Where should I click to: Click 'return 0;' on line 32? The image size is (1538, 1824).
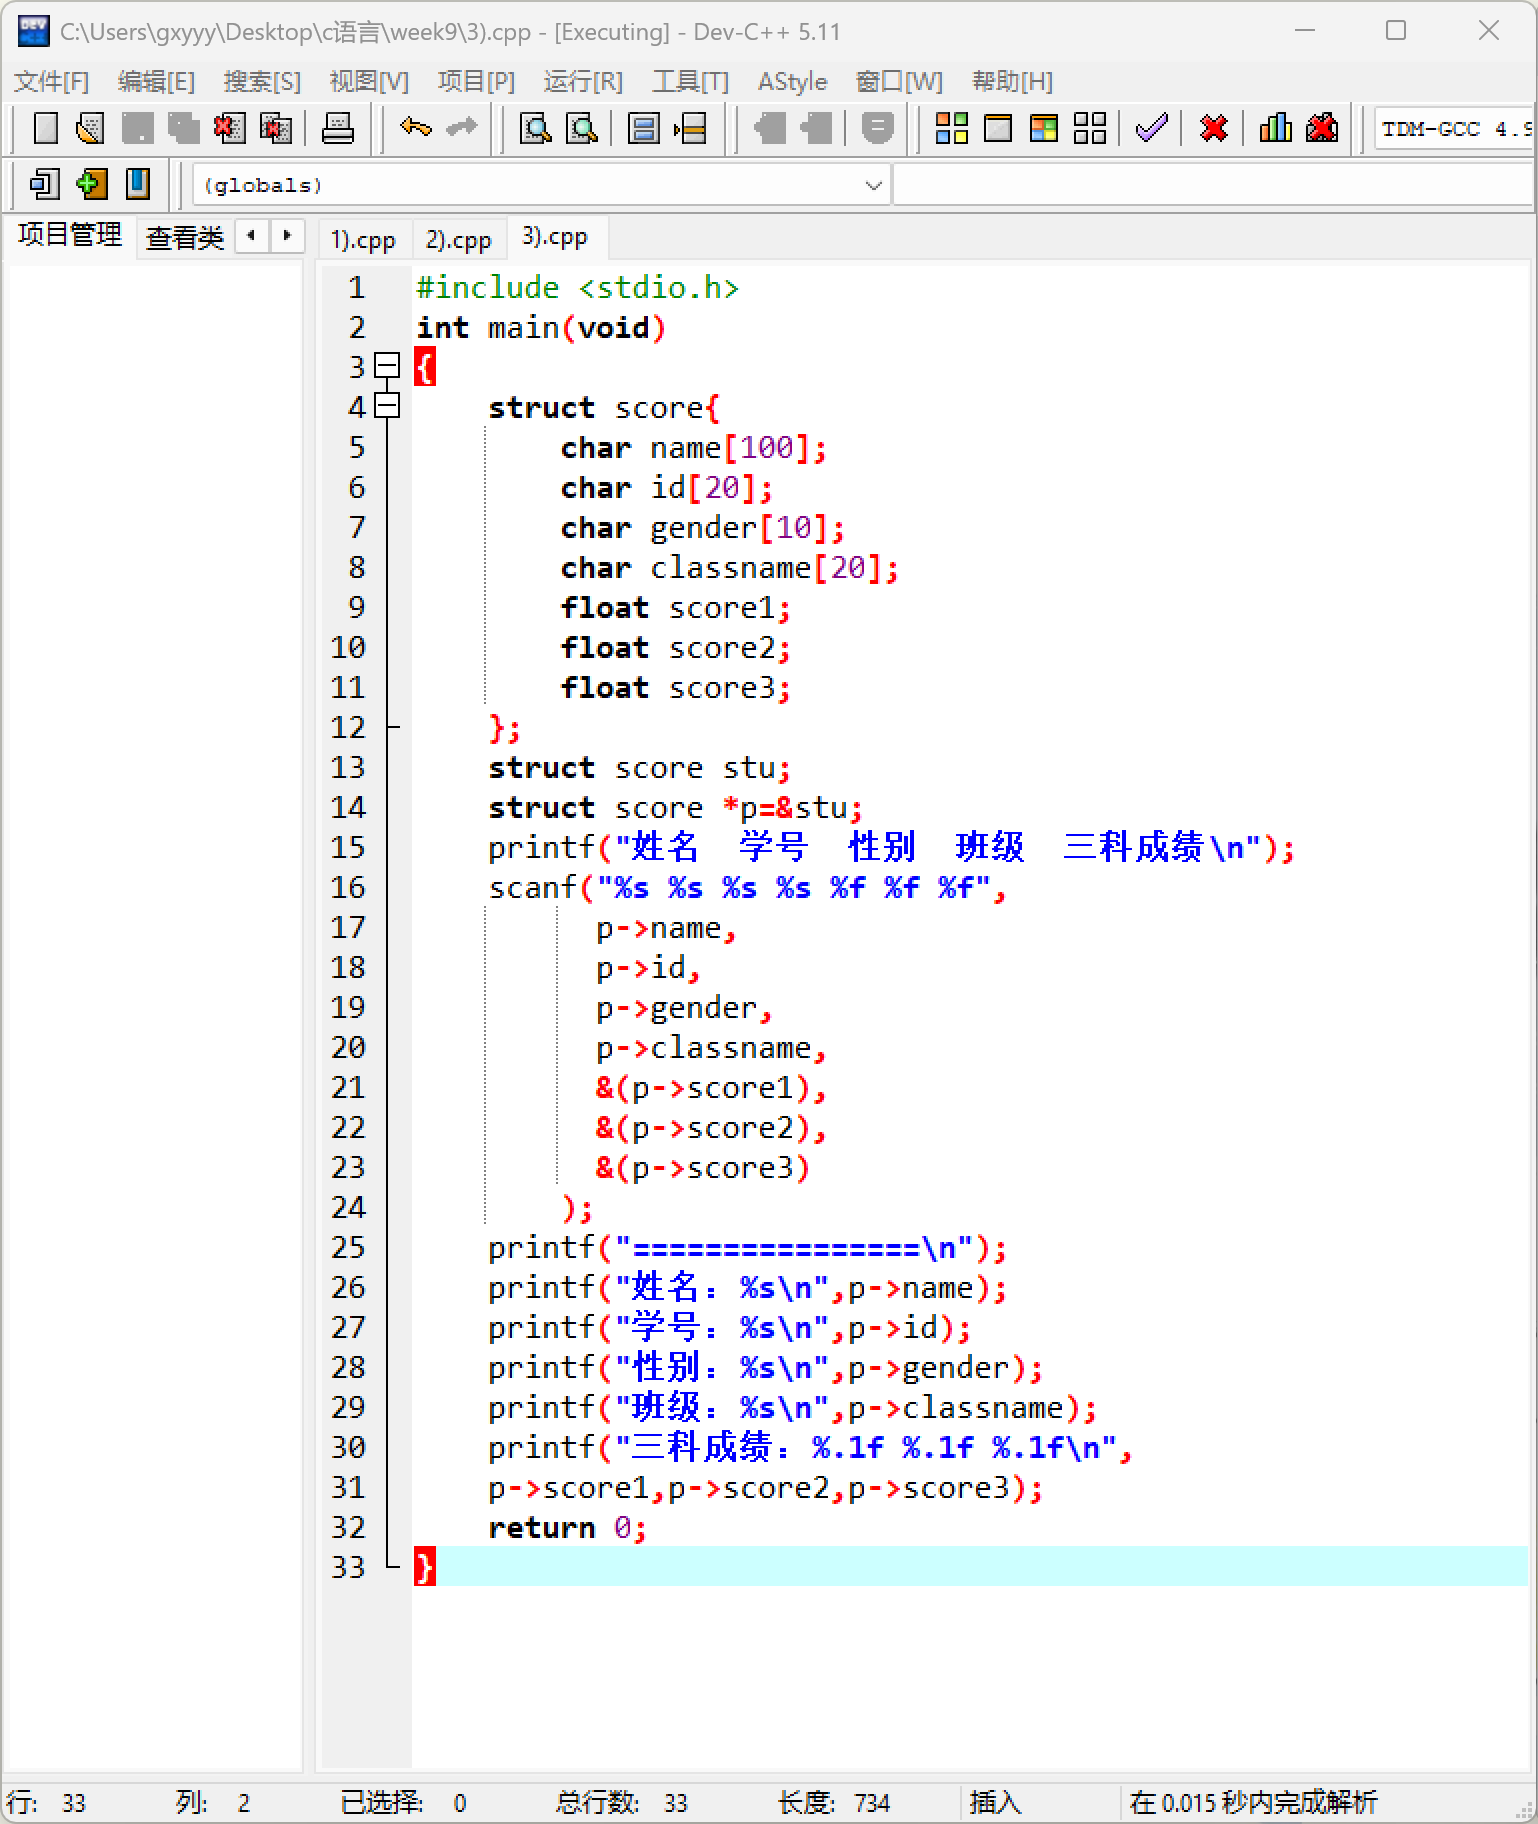click(567, 1528)
